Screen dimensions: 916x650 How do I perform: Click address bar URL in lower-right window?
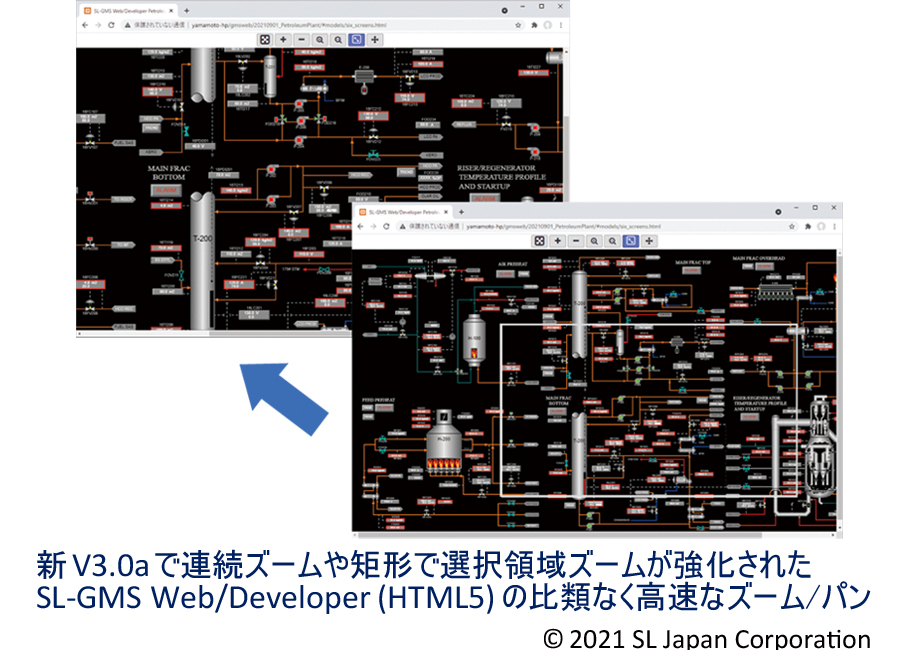pyautogui.click(x=564, y=226)
